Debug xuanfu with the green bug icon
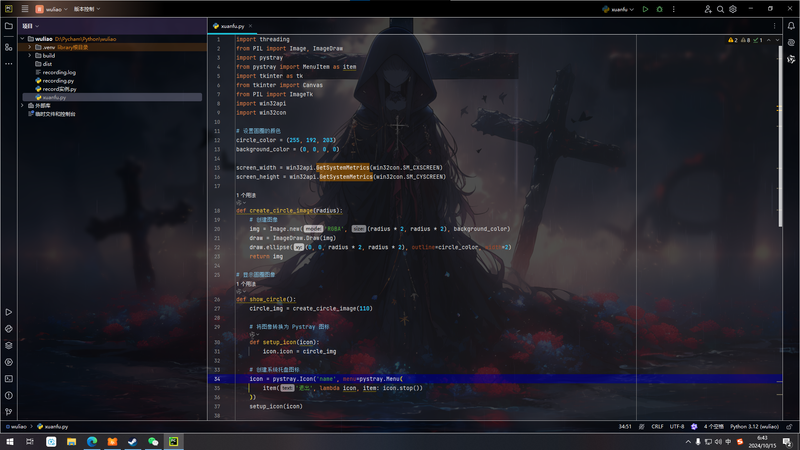 [x=659, y=9]
